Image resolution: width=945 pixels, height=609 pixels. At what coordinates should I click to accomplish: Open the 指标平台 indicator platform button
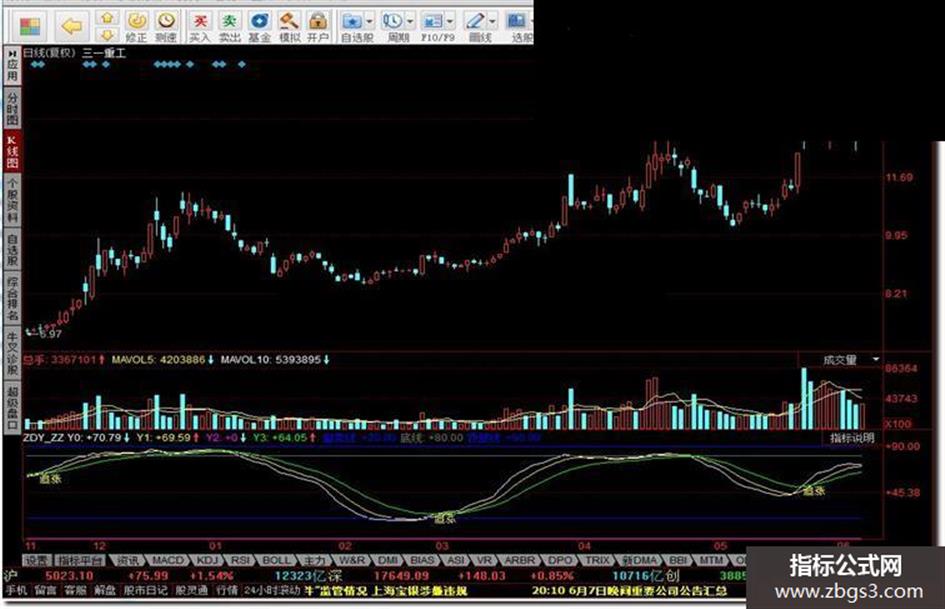(80, 561)
